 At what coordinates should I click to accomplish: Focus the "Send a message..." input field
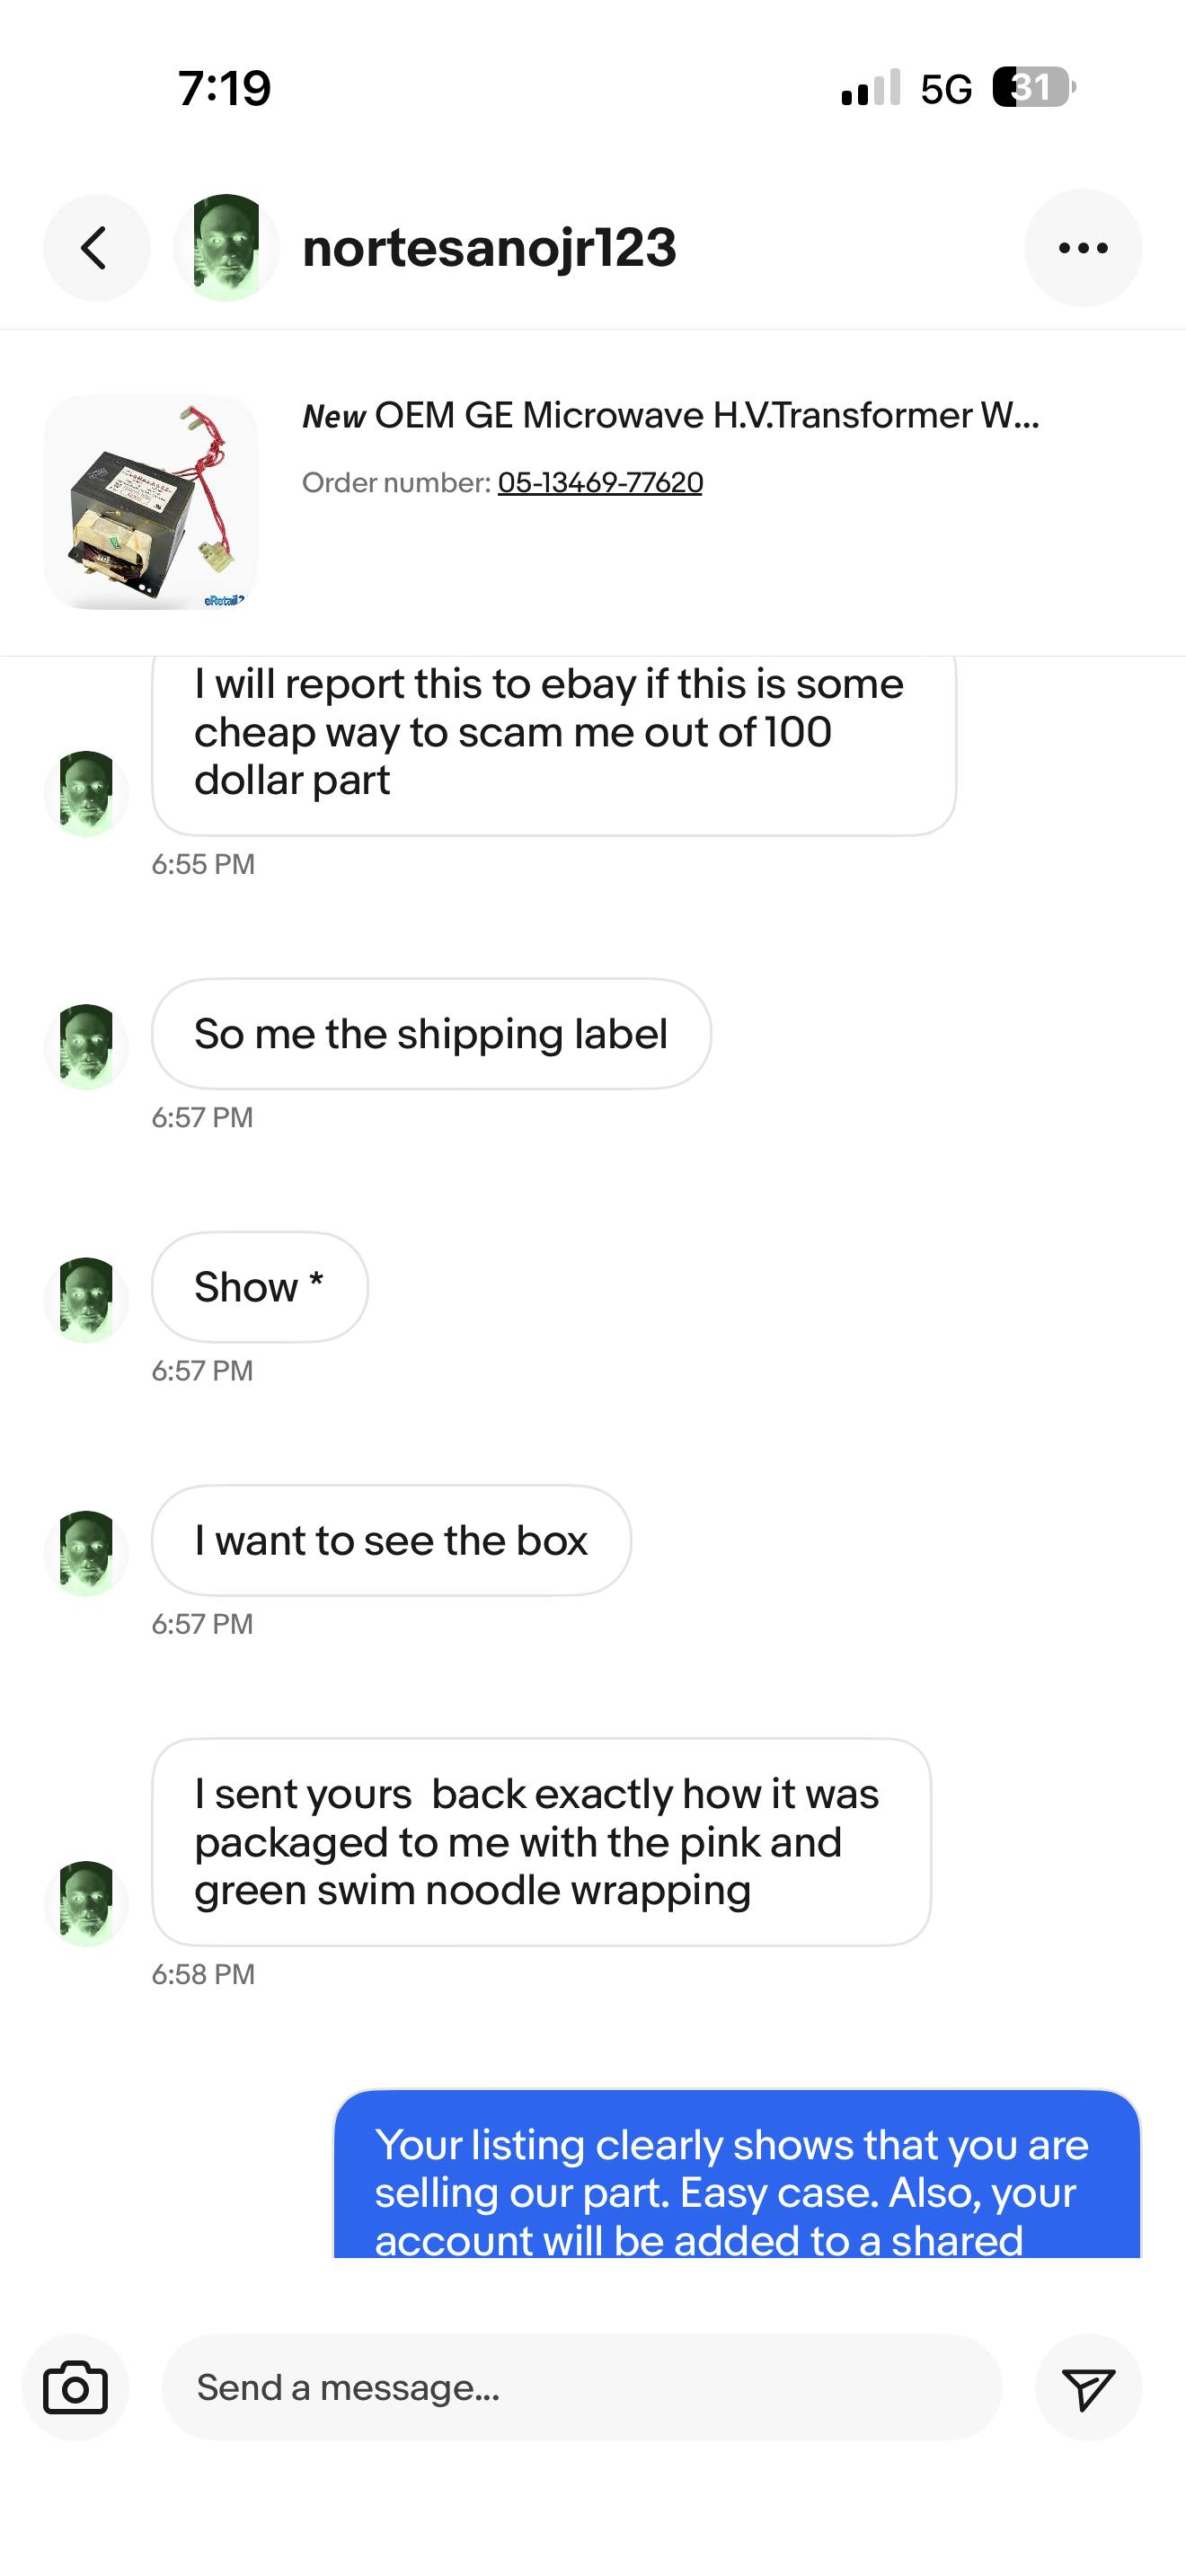click(x=581, y=2387)
